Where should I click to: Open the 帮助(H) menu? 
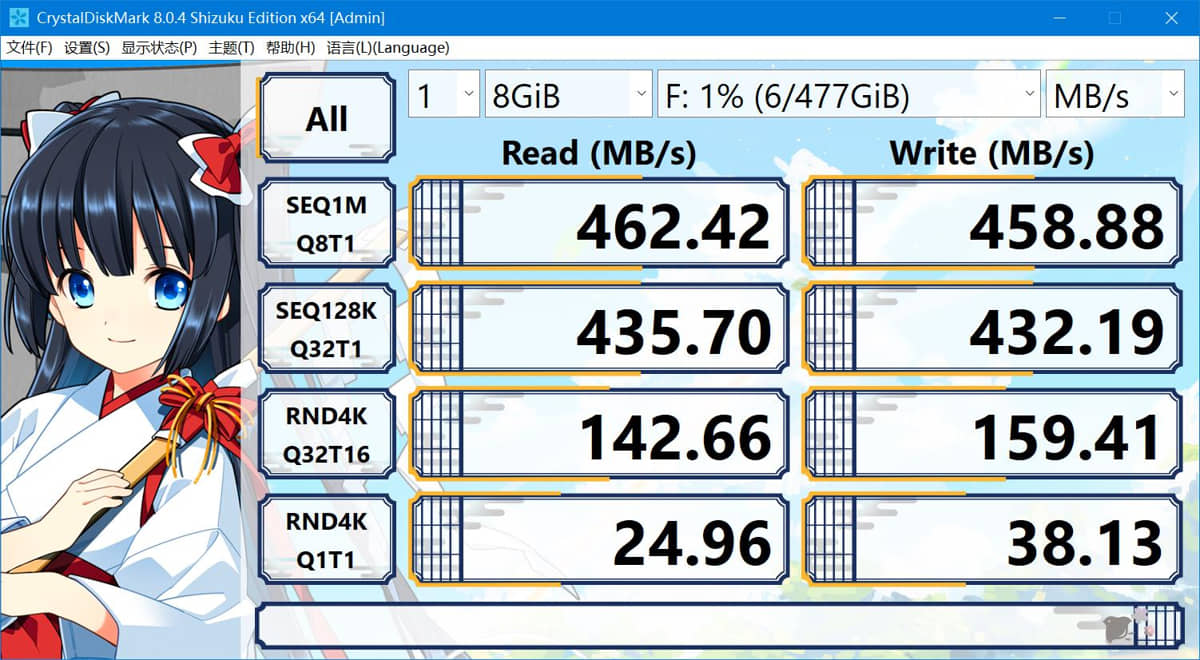tap(290, 48)
